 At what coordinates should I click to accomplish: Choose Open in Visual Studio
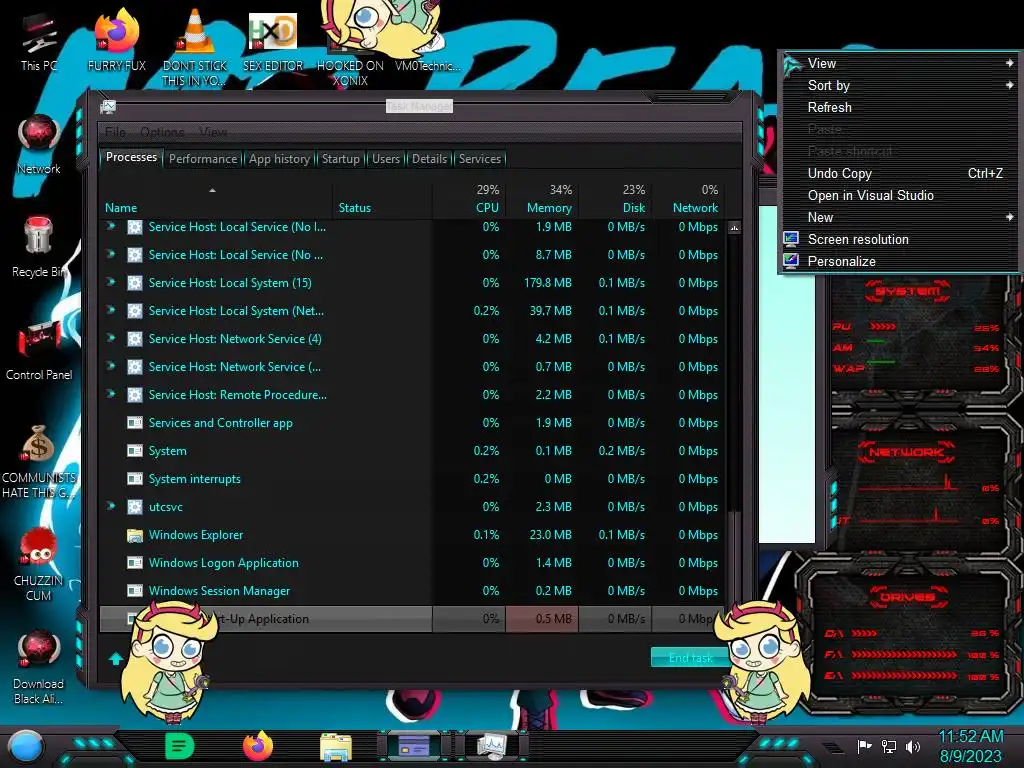(871, 195)
